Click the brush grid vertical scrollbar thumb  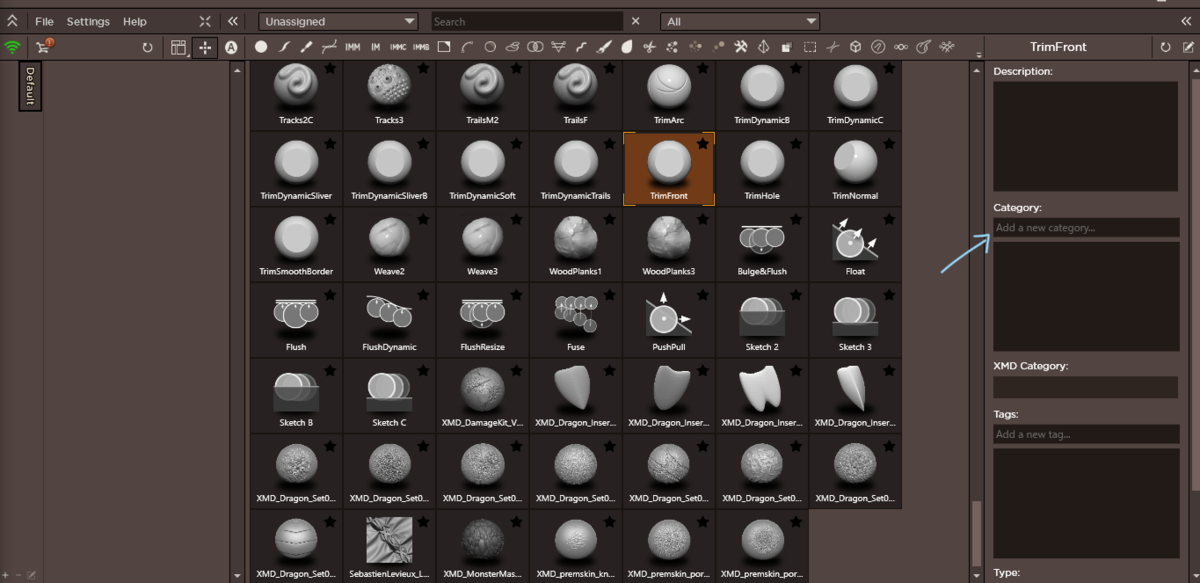tap(977, 535)
